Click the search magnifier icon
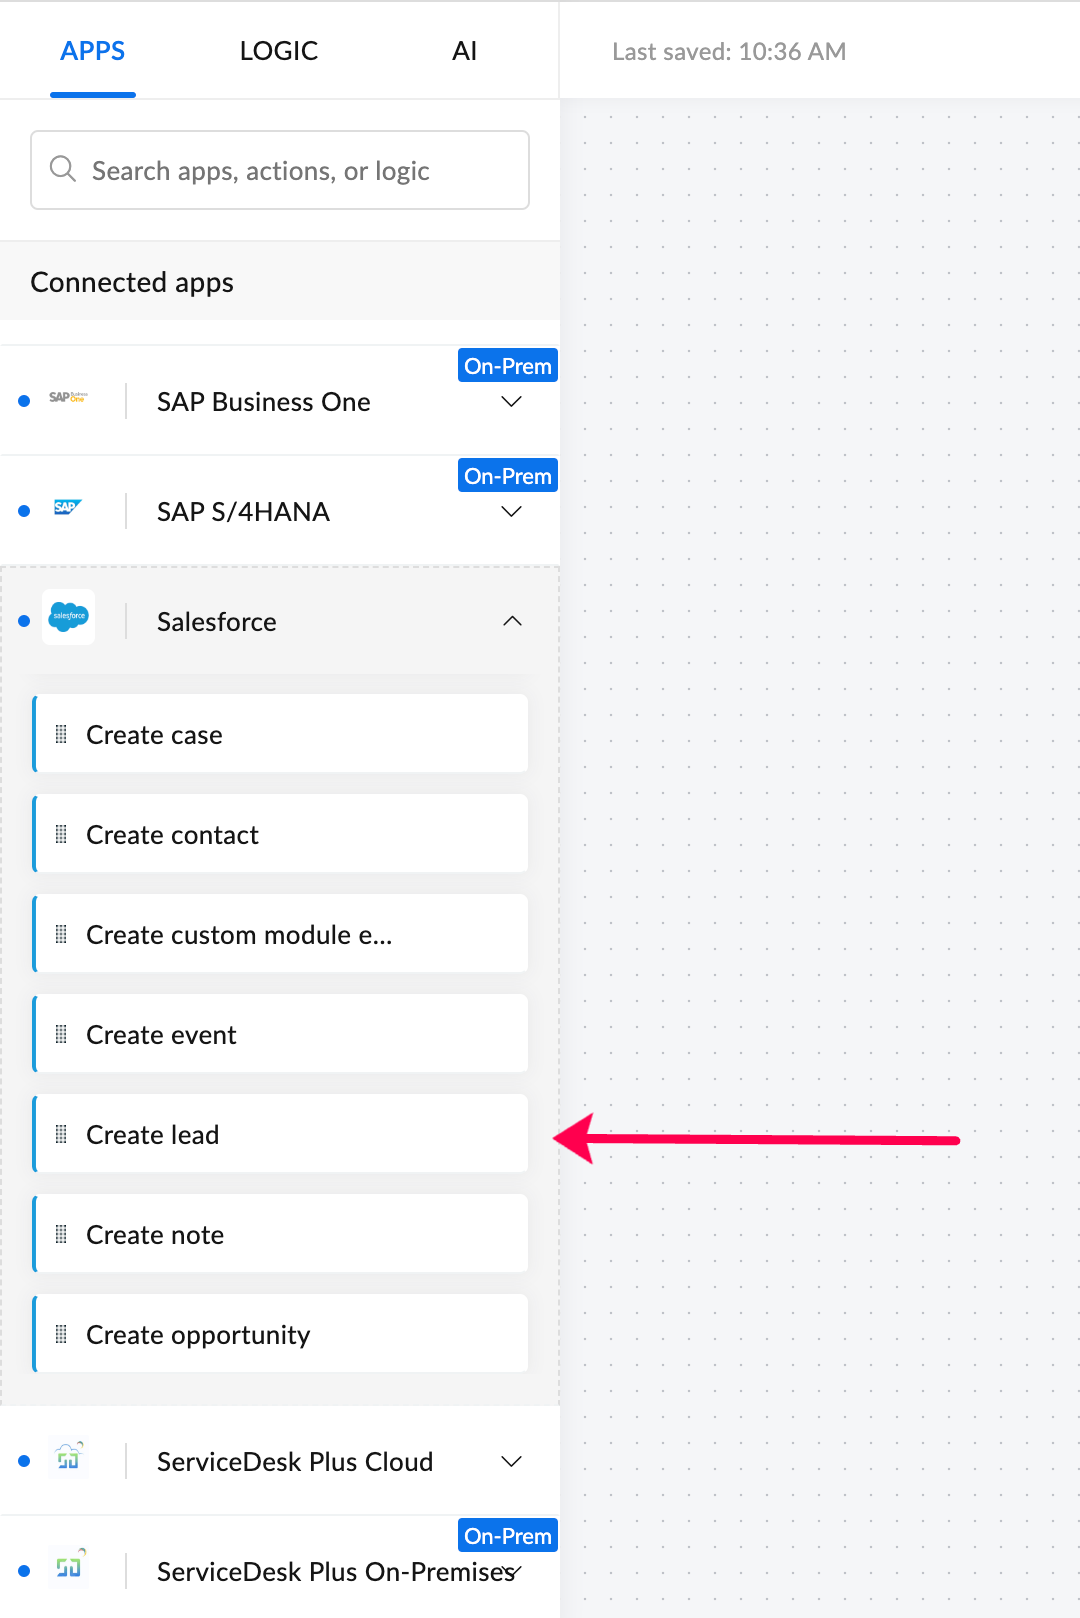This screenshot has width=1080, height=1618. [x=63, y=169]
